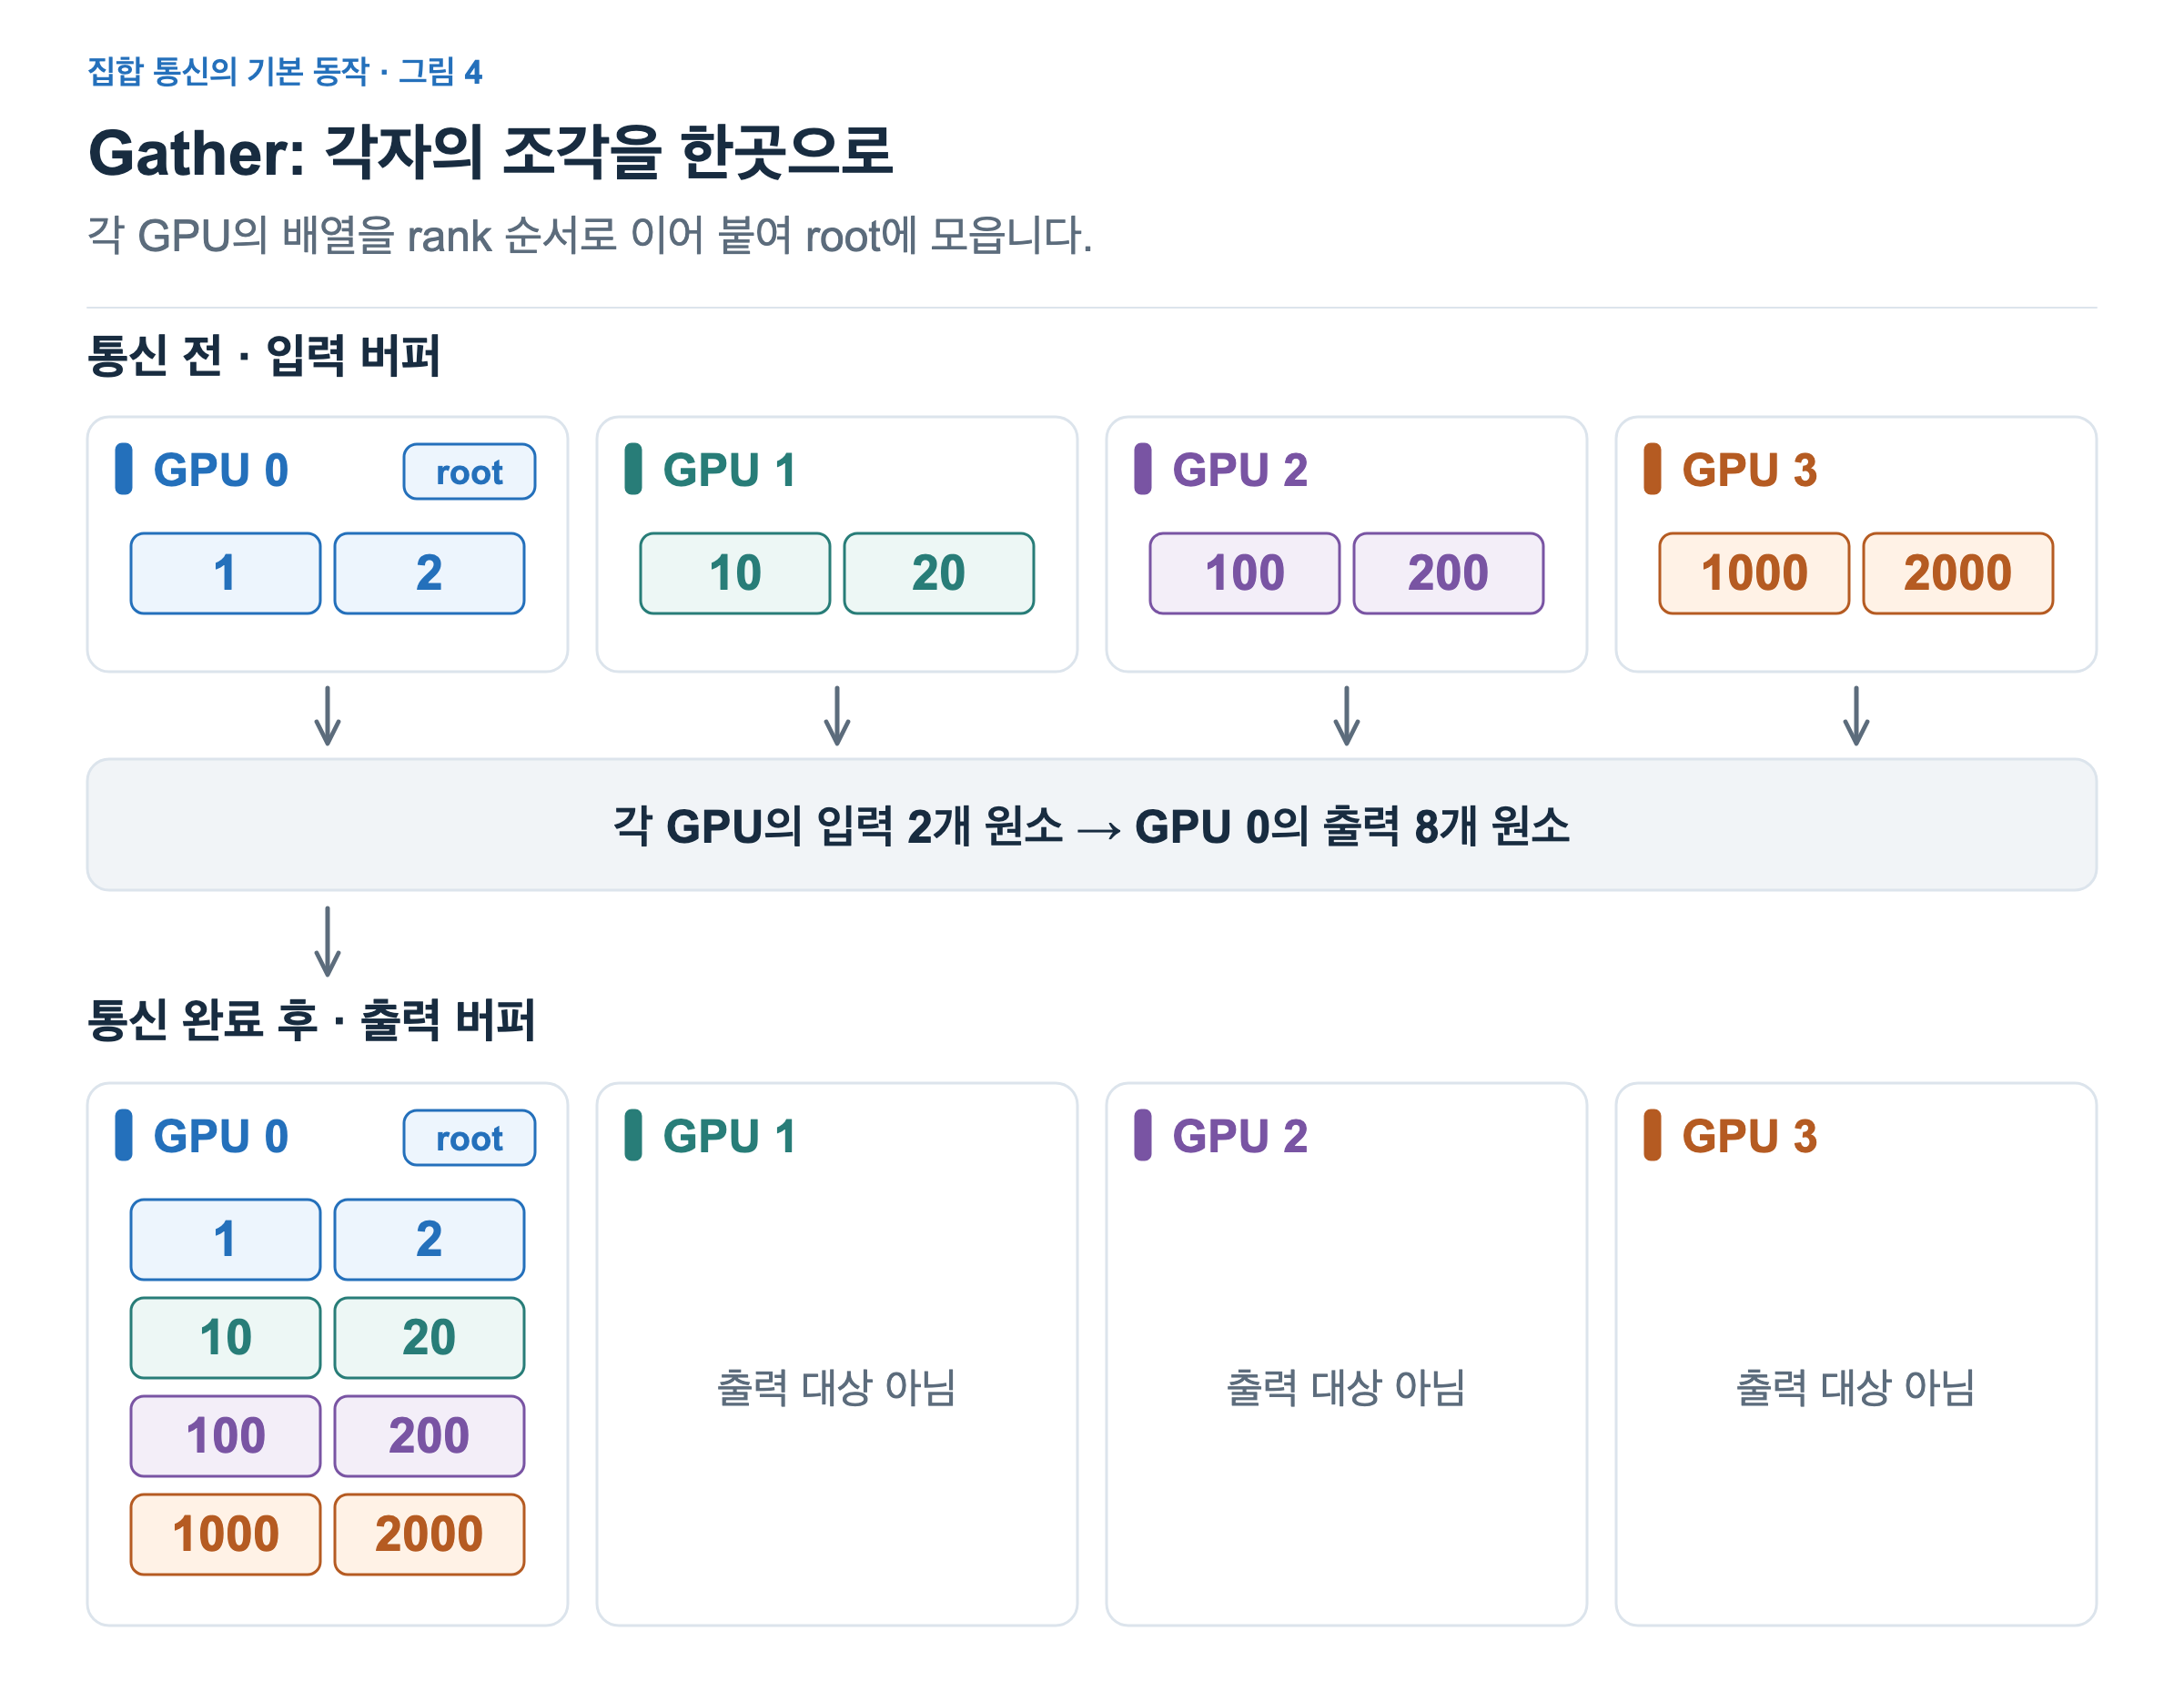Image resolution: width=2184 pixels, height=1702 pixels.
Task: Click the '출력 대상 아님' text in GPU 2 output
Action: tap(1346, 1387)
